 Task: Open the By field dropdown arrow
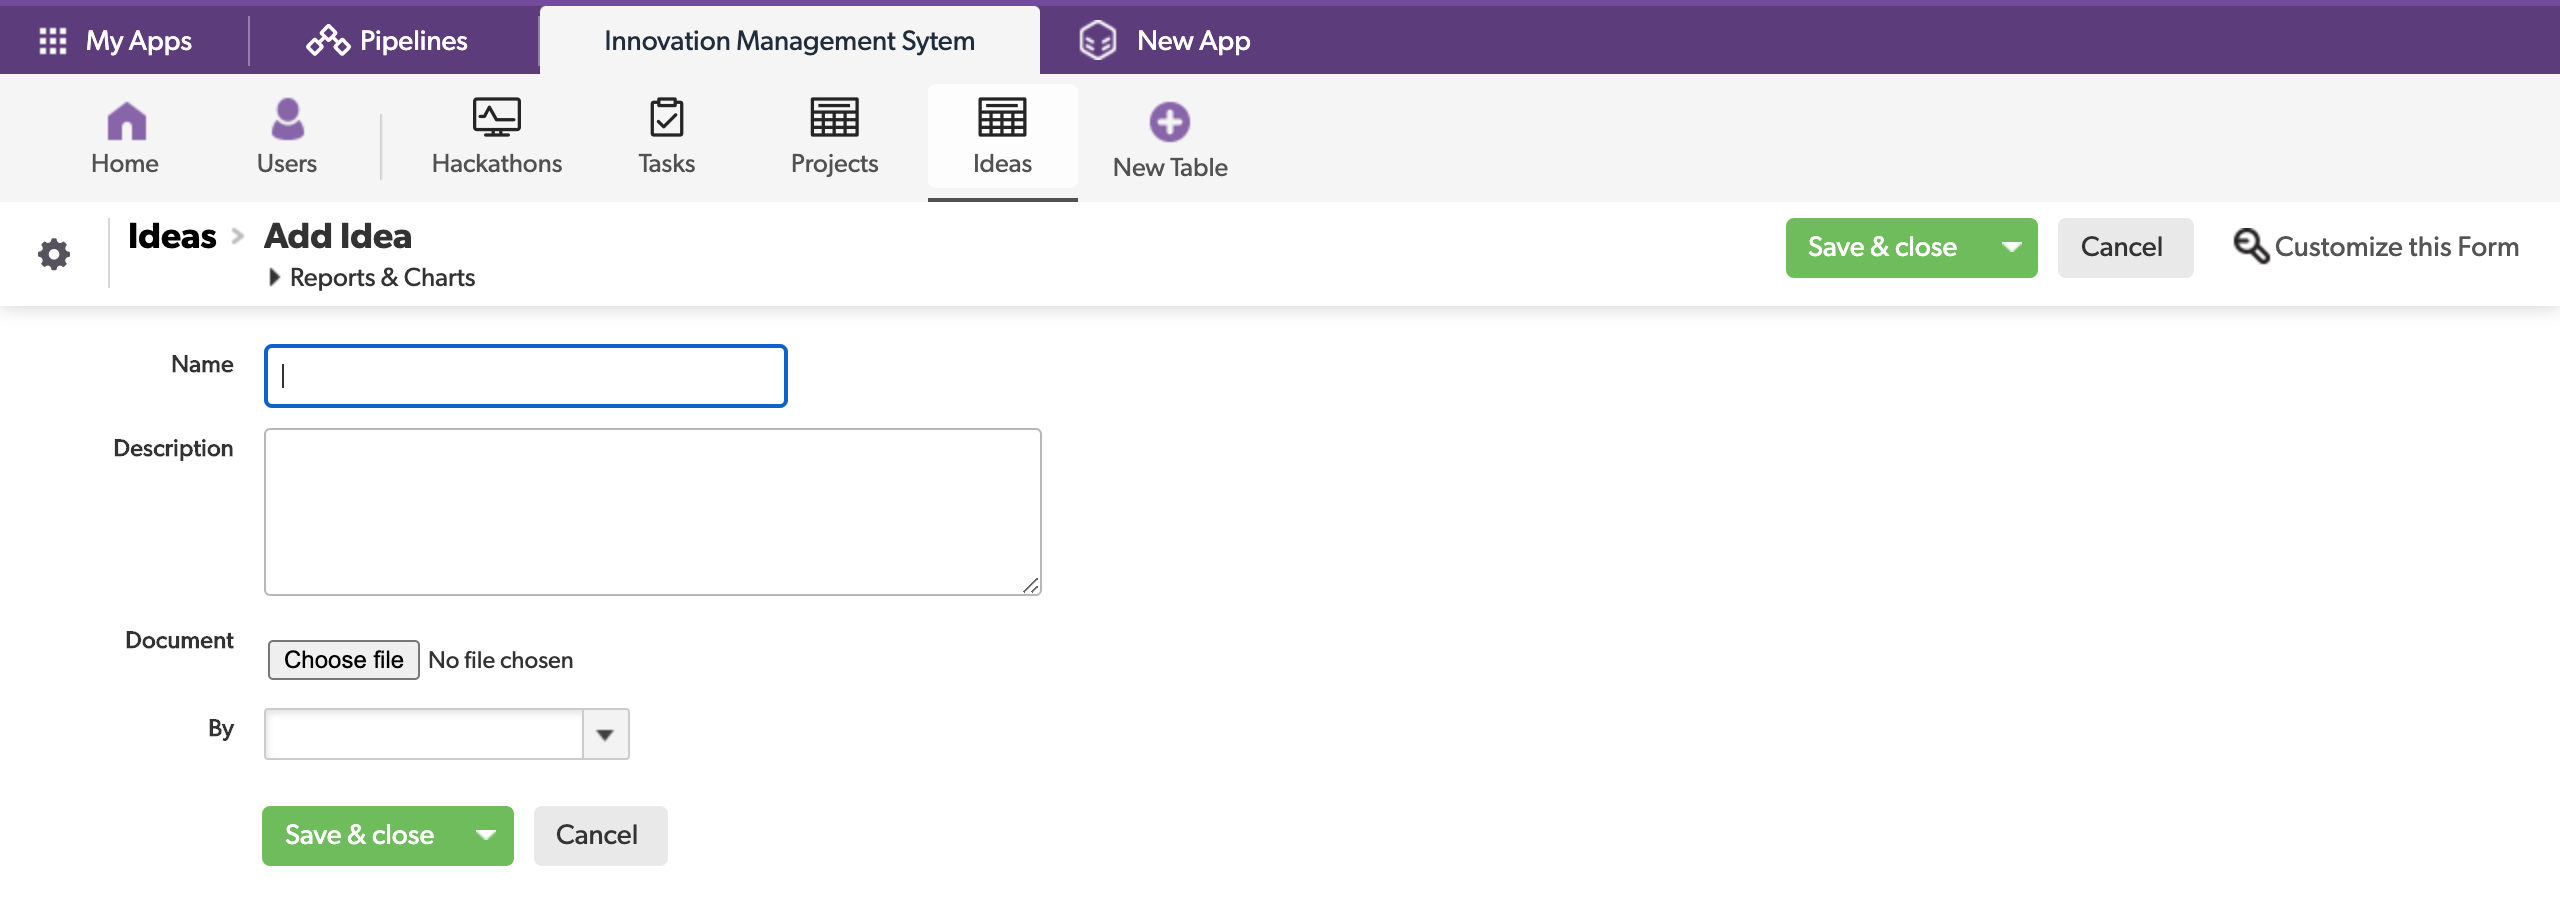(x=605, y=734)
